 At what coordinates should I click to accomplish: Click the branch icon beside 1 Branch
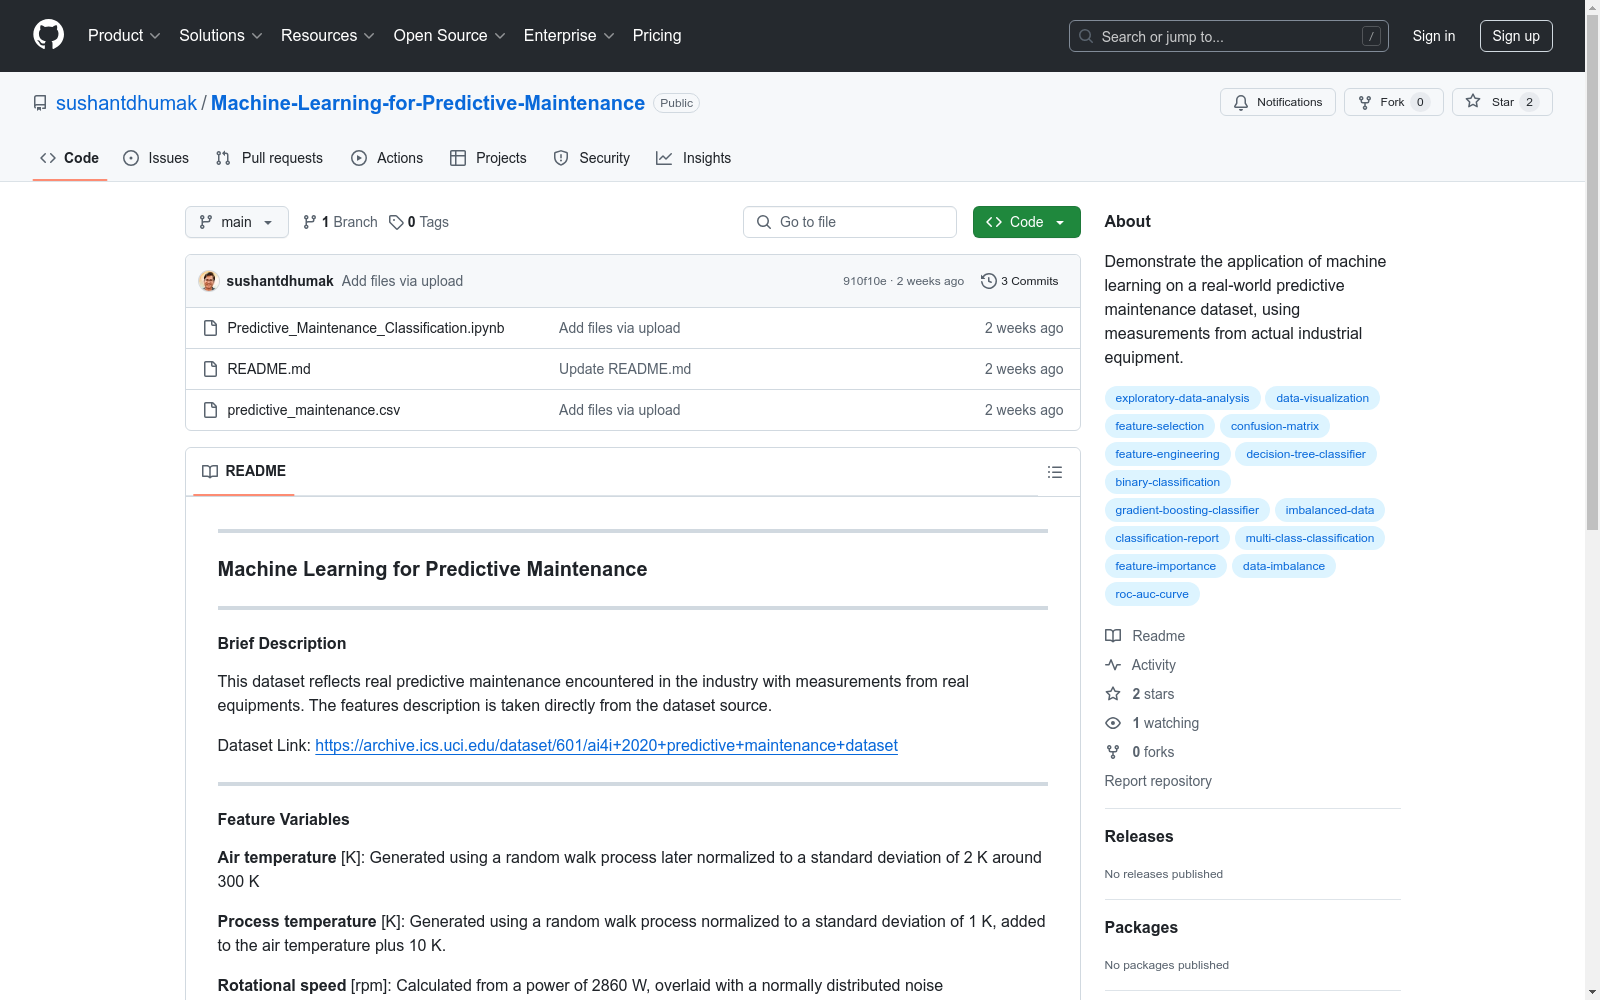click(x=310, y=222)
